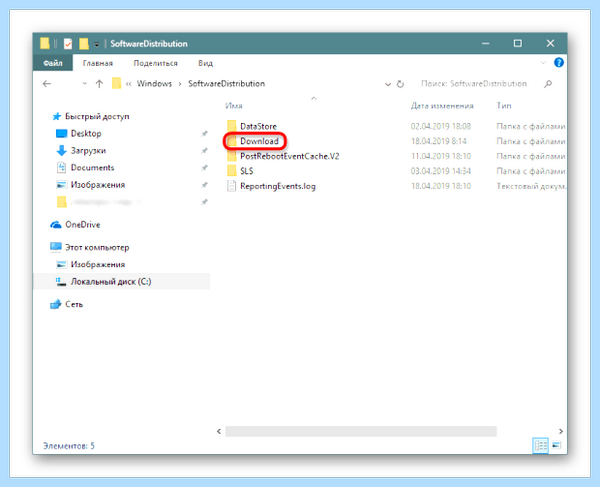Click the scroll right arrow
The width and height of the screenshot is (600, 487).
561,431
